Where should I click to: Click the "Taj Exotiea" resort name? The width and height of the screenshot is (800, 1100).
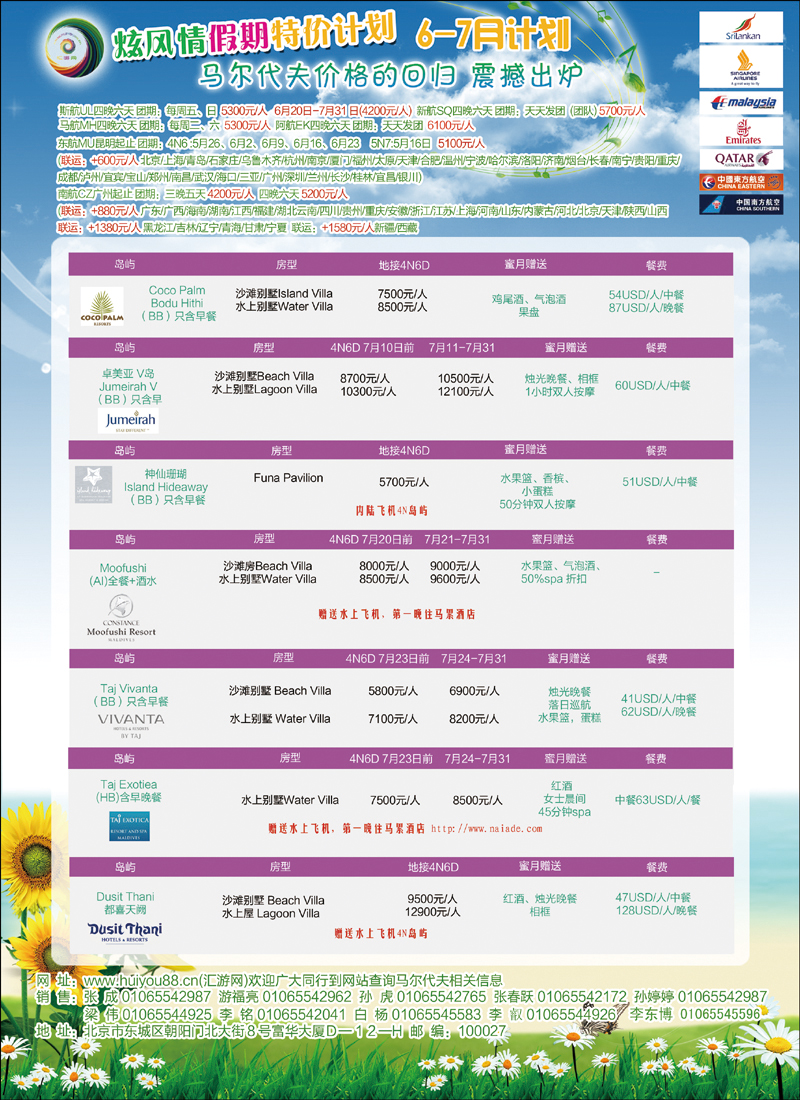(x=129, y=784)
